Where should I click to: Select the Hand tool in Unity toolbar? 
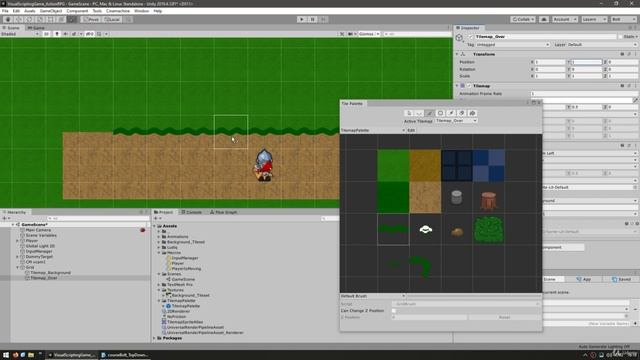click(x=8, y=19)
